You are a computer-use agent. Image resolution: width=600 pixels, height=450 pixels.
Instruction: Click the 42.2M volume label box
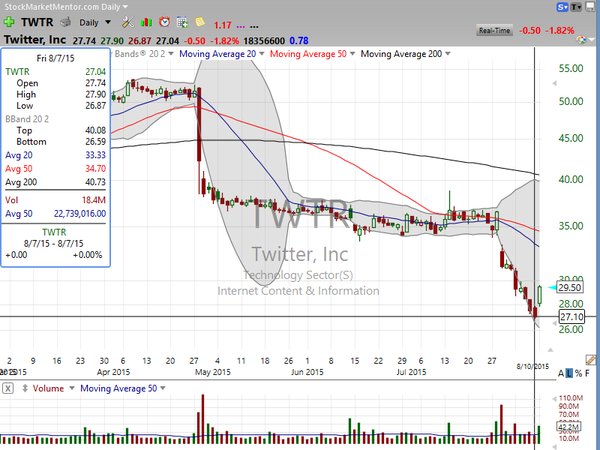(568, 427)
